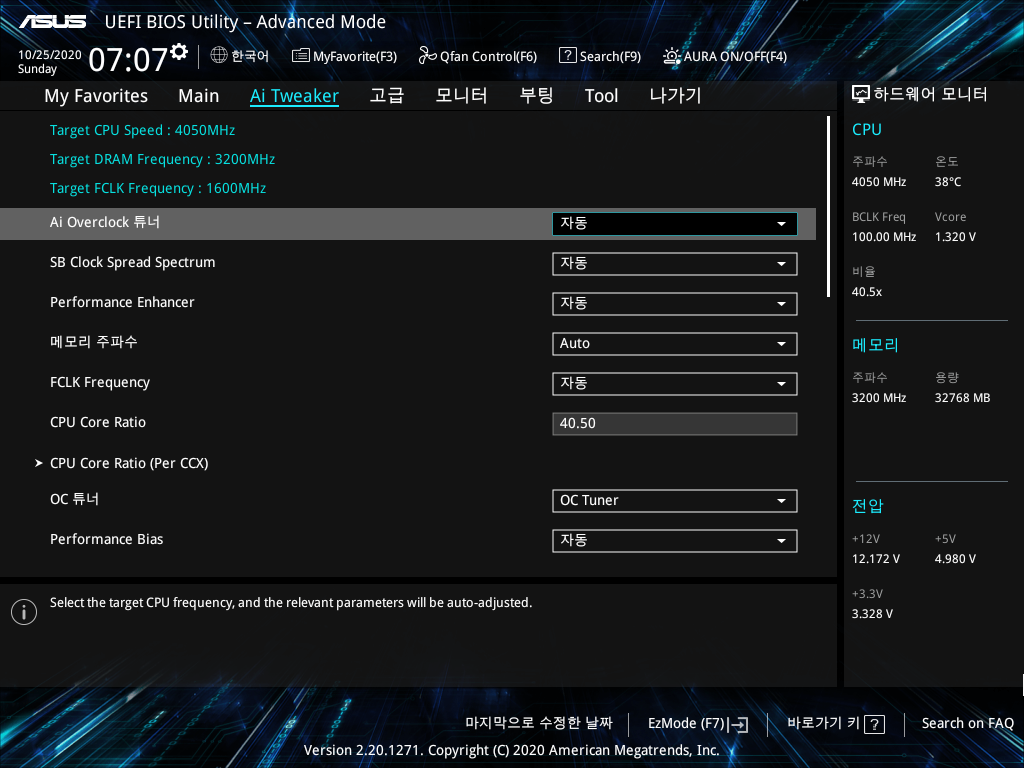Switch to Main tab
The image size is (1024, 768).
coord(199,96)
